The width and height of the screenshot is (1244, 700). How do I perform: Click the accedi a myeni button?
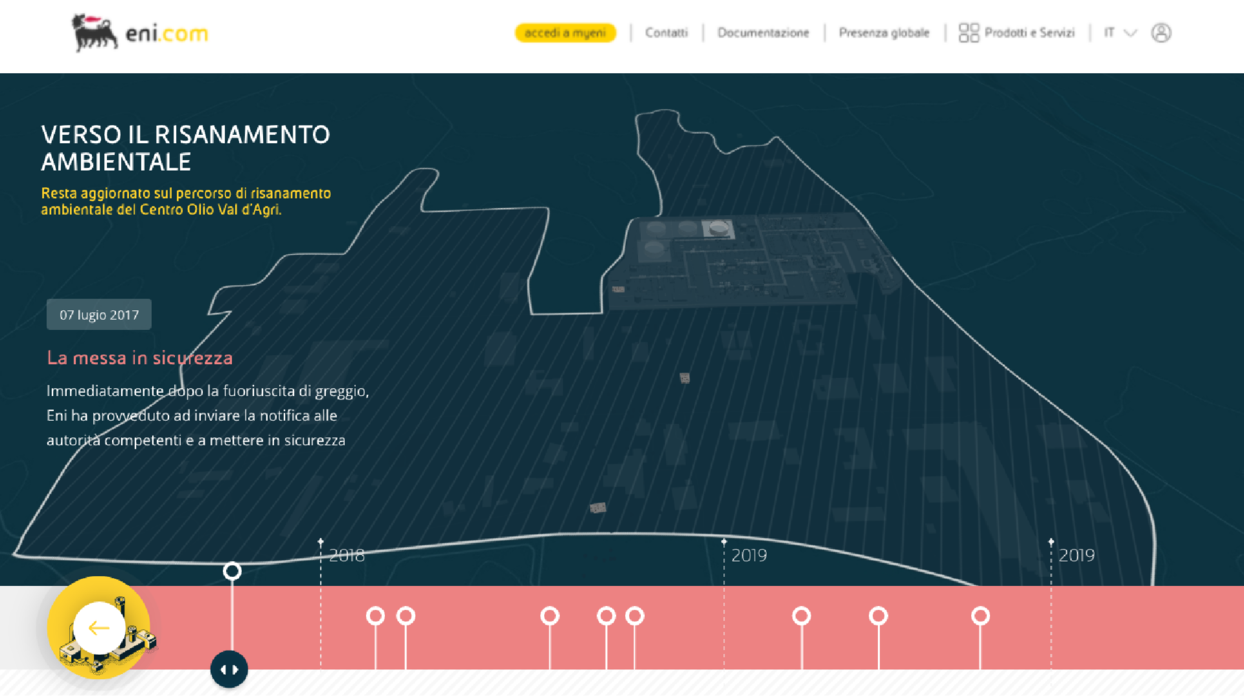[565, 33]
